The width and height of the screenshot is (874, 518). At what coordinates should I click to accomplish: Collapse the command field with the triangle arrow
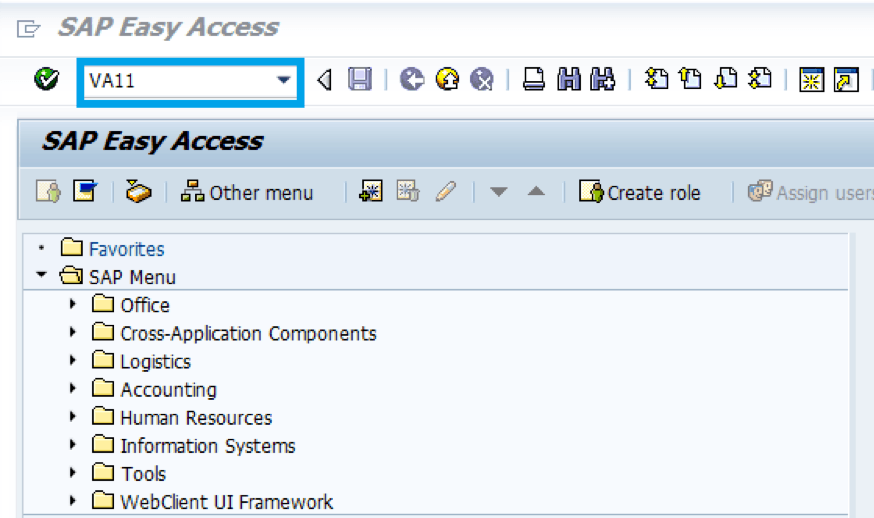point(325,80)
